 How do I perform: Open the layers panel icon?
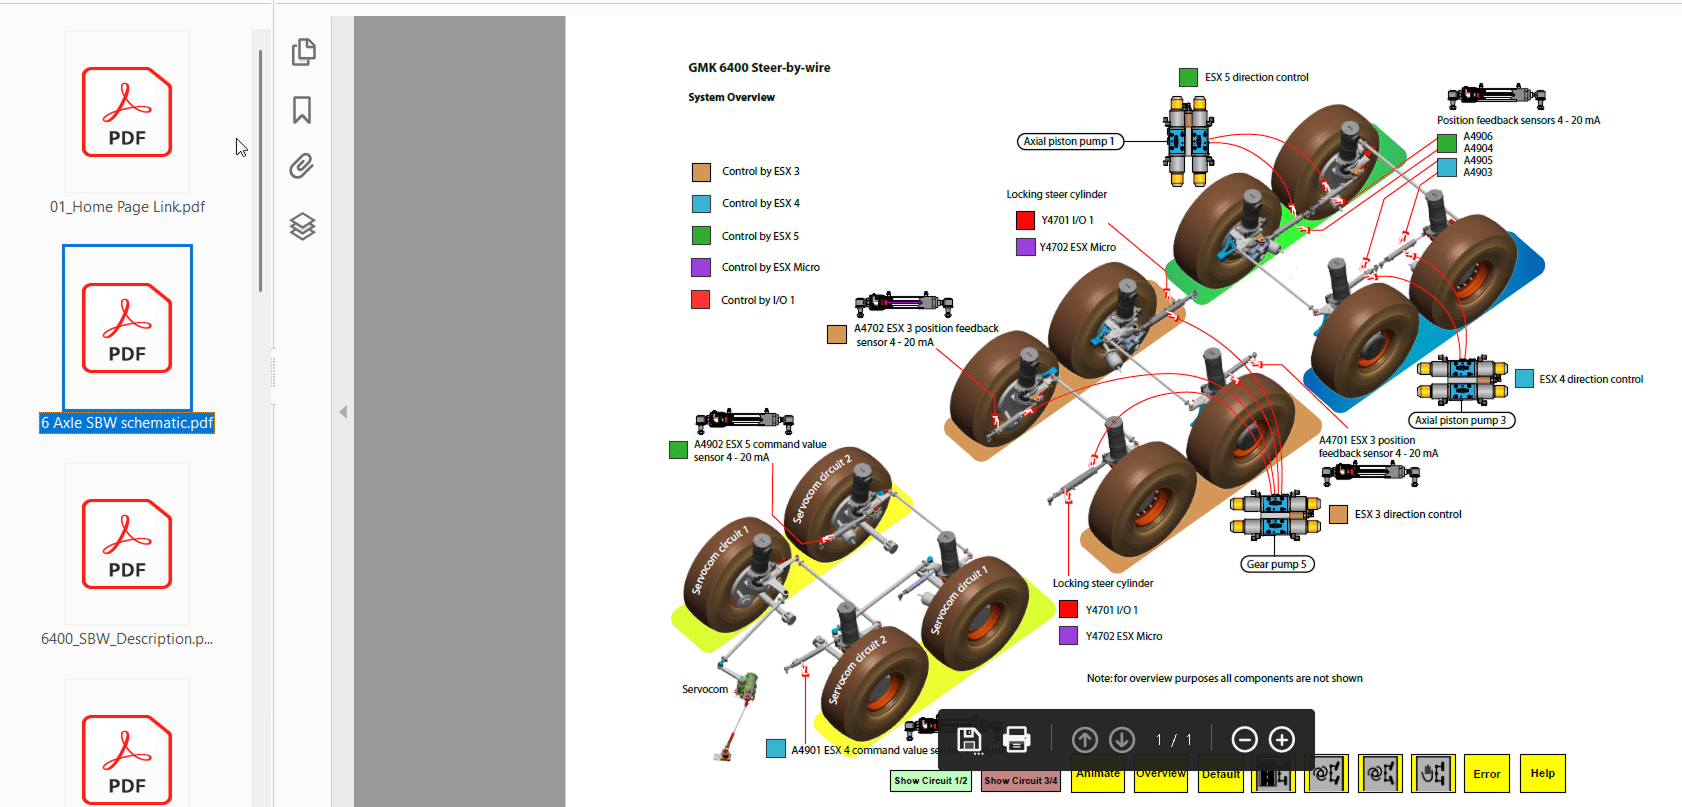coord(303,227)
